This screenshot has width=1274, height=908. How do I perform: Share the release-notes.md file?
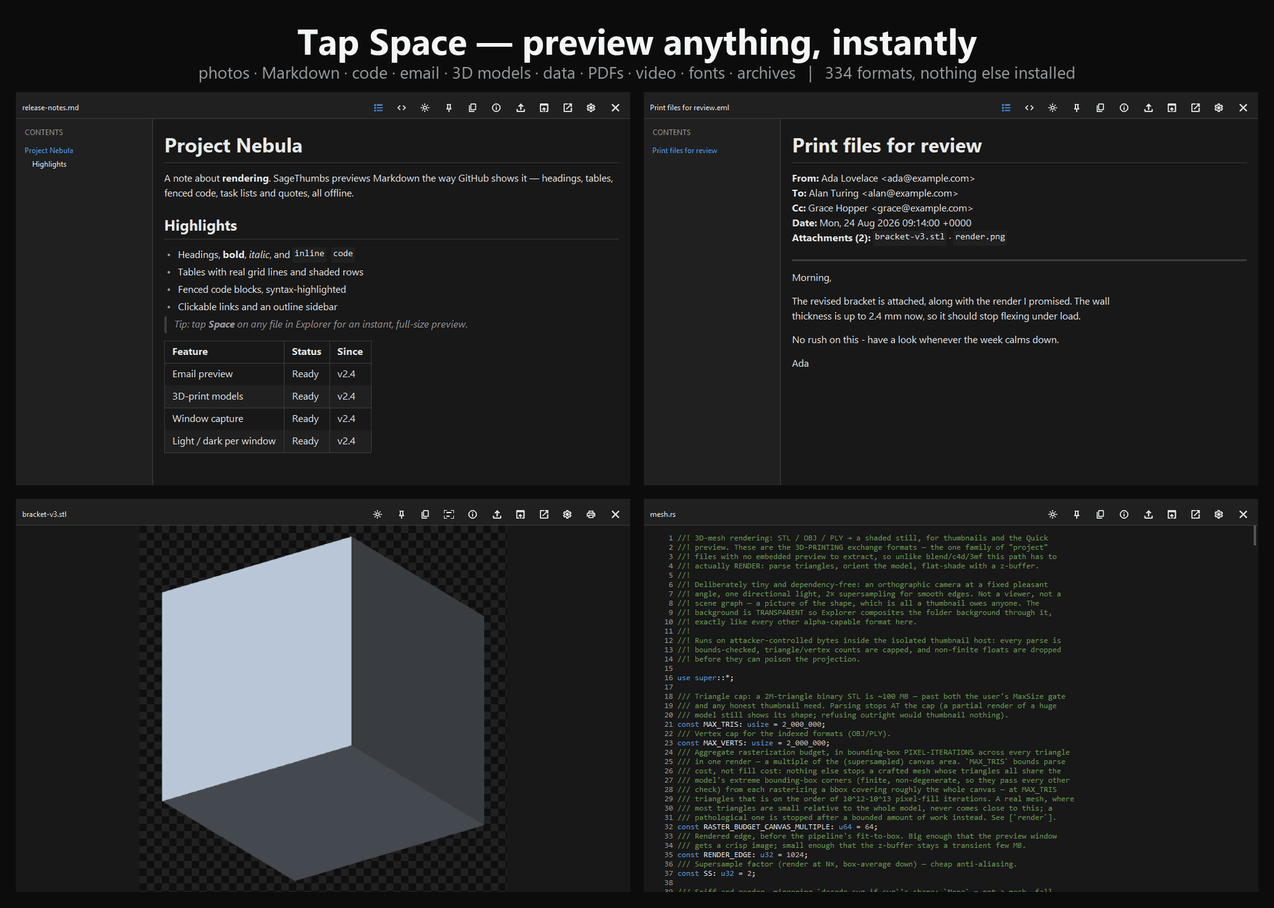point(520,108)
